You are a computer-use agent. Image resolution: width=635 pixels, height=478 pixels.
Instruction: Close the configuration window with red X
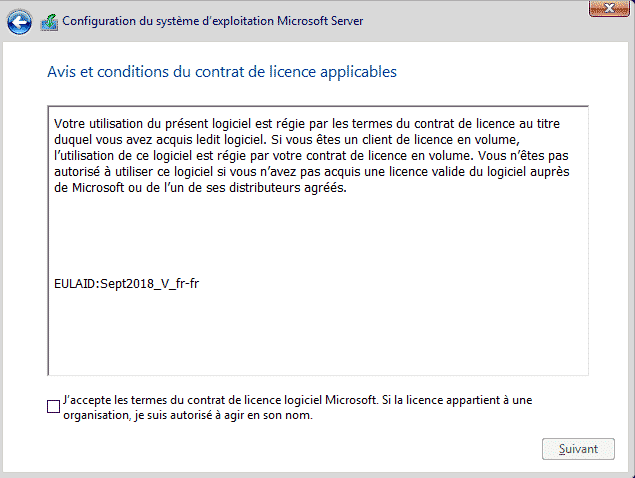[602, 8]
